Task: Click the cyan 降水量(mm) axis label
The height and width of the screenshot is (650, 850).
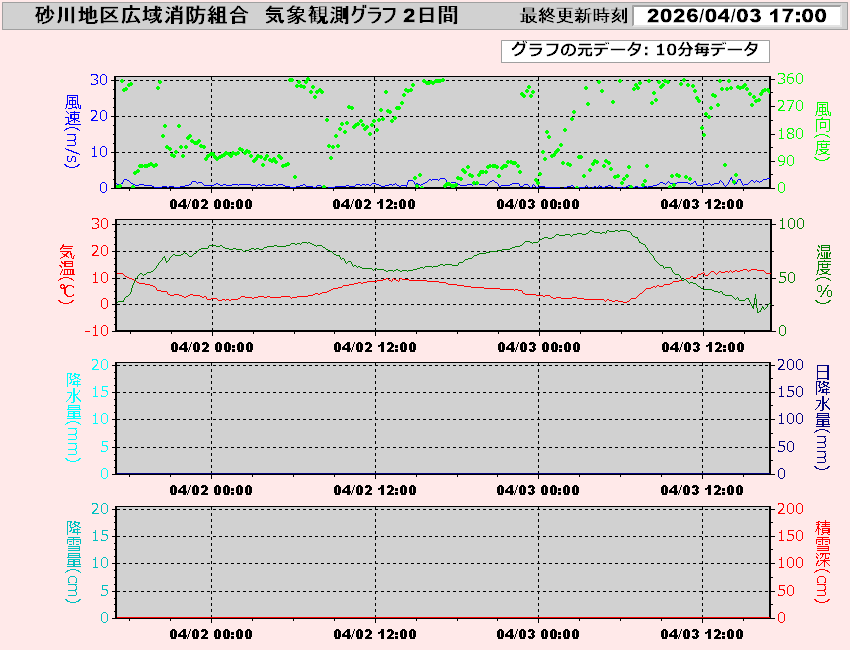Action: pos(73,418)
